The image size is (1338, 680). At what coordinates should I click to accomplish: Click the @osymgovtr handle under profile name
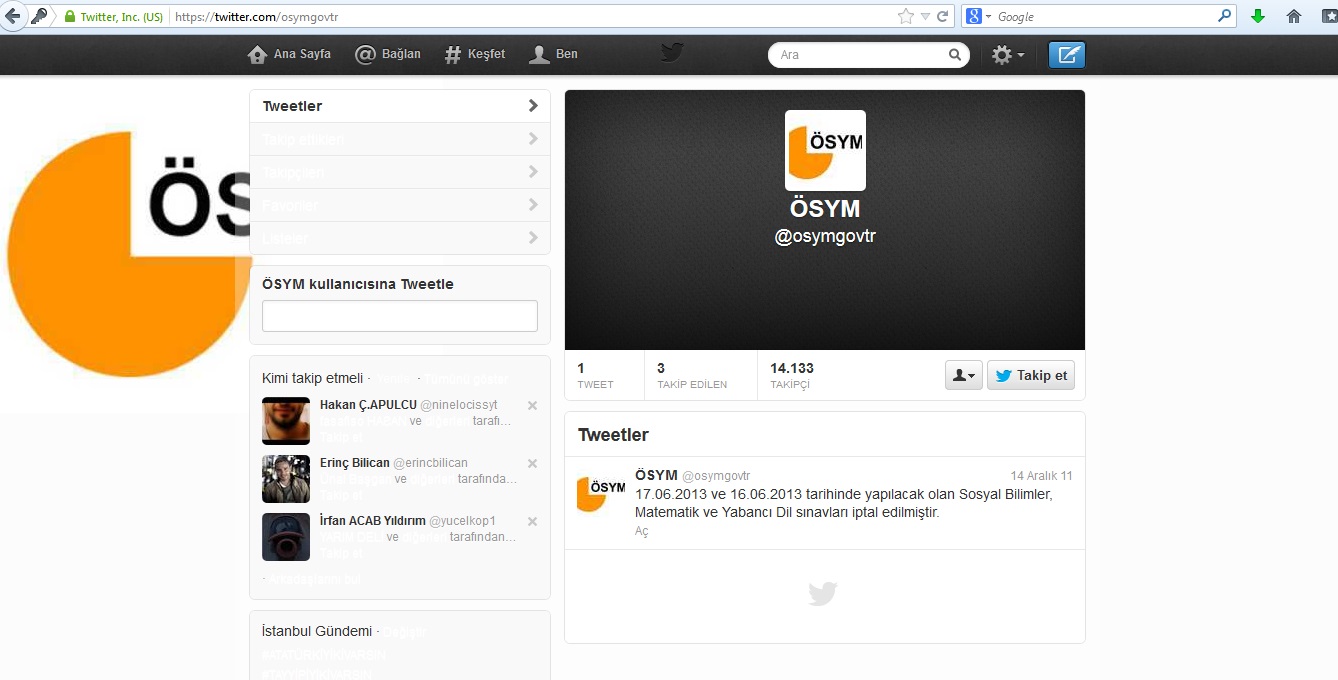click(825, 237)
